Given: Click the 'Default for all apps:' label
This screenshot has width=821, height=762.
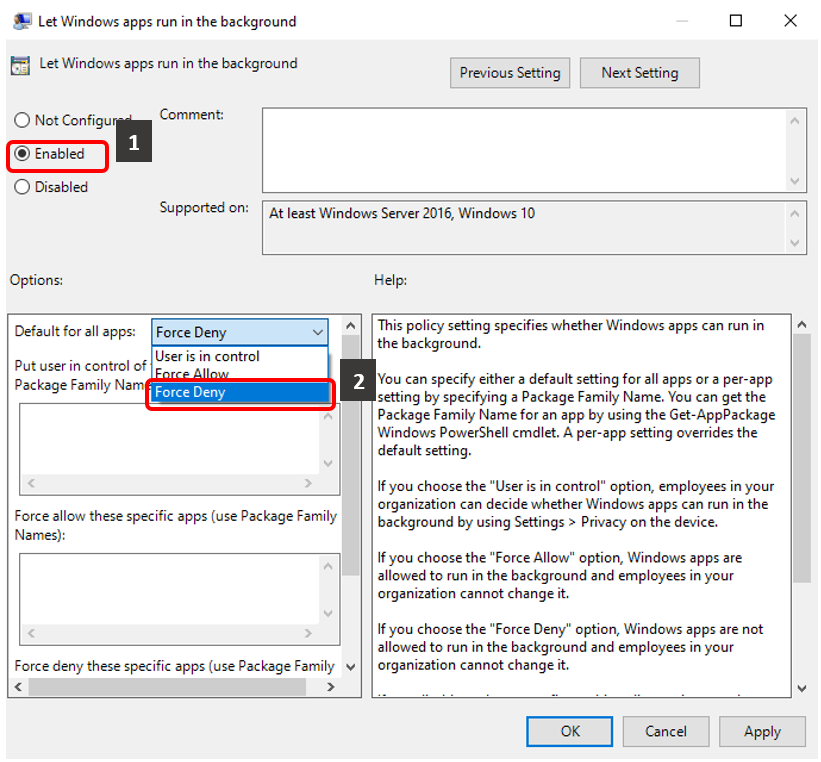Looking at the screenshot, I should click(75, 332).
